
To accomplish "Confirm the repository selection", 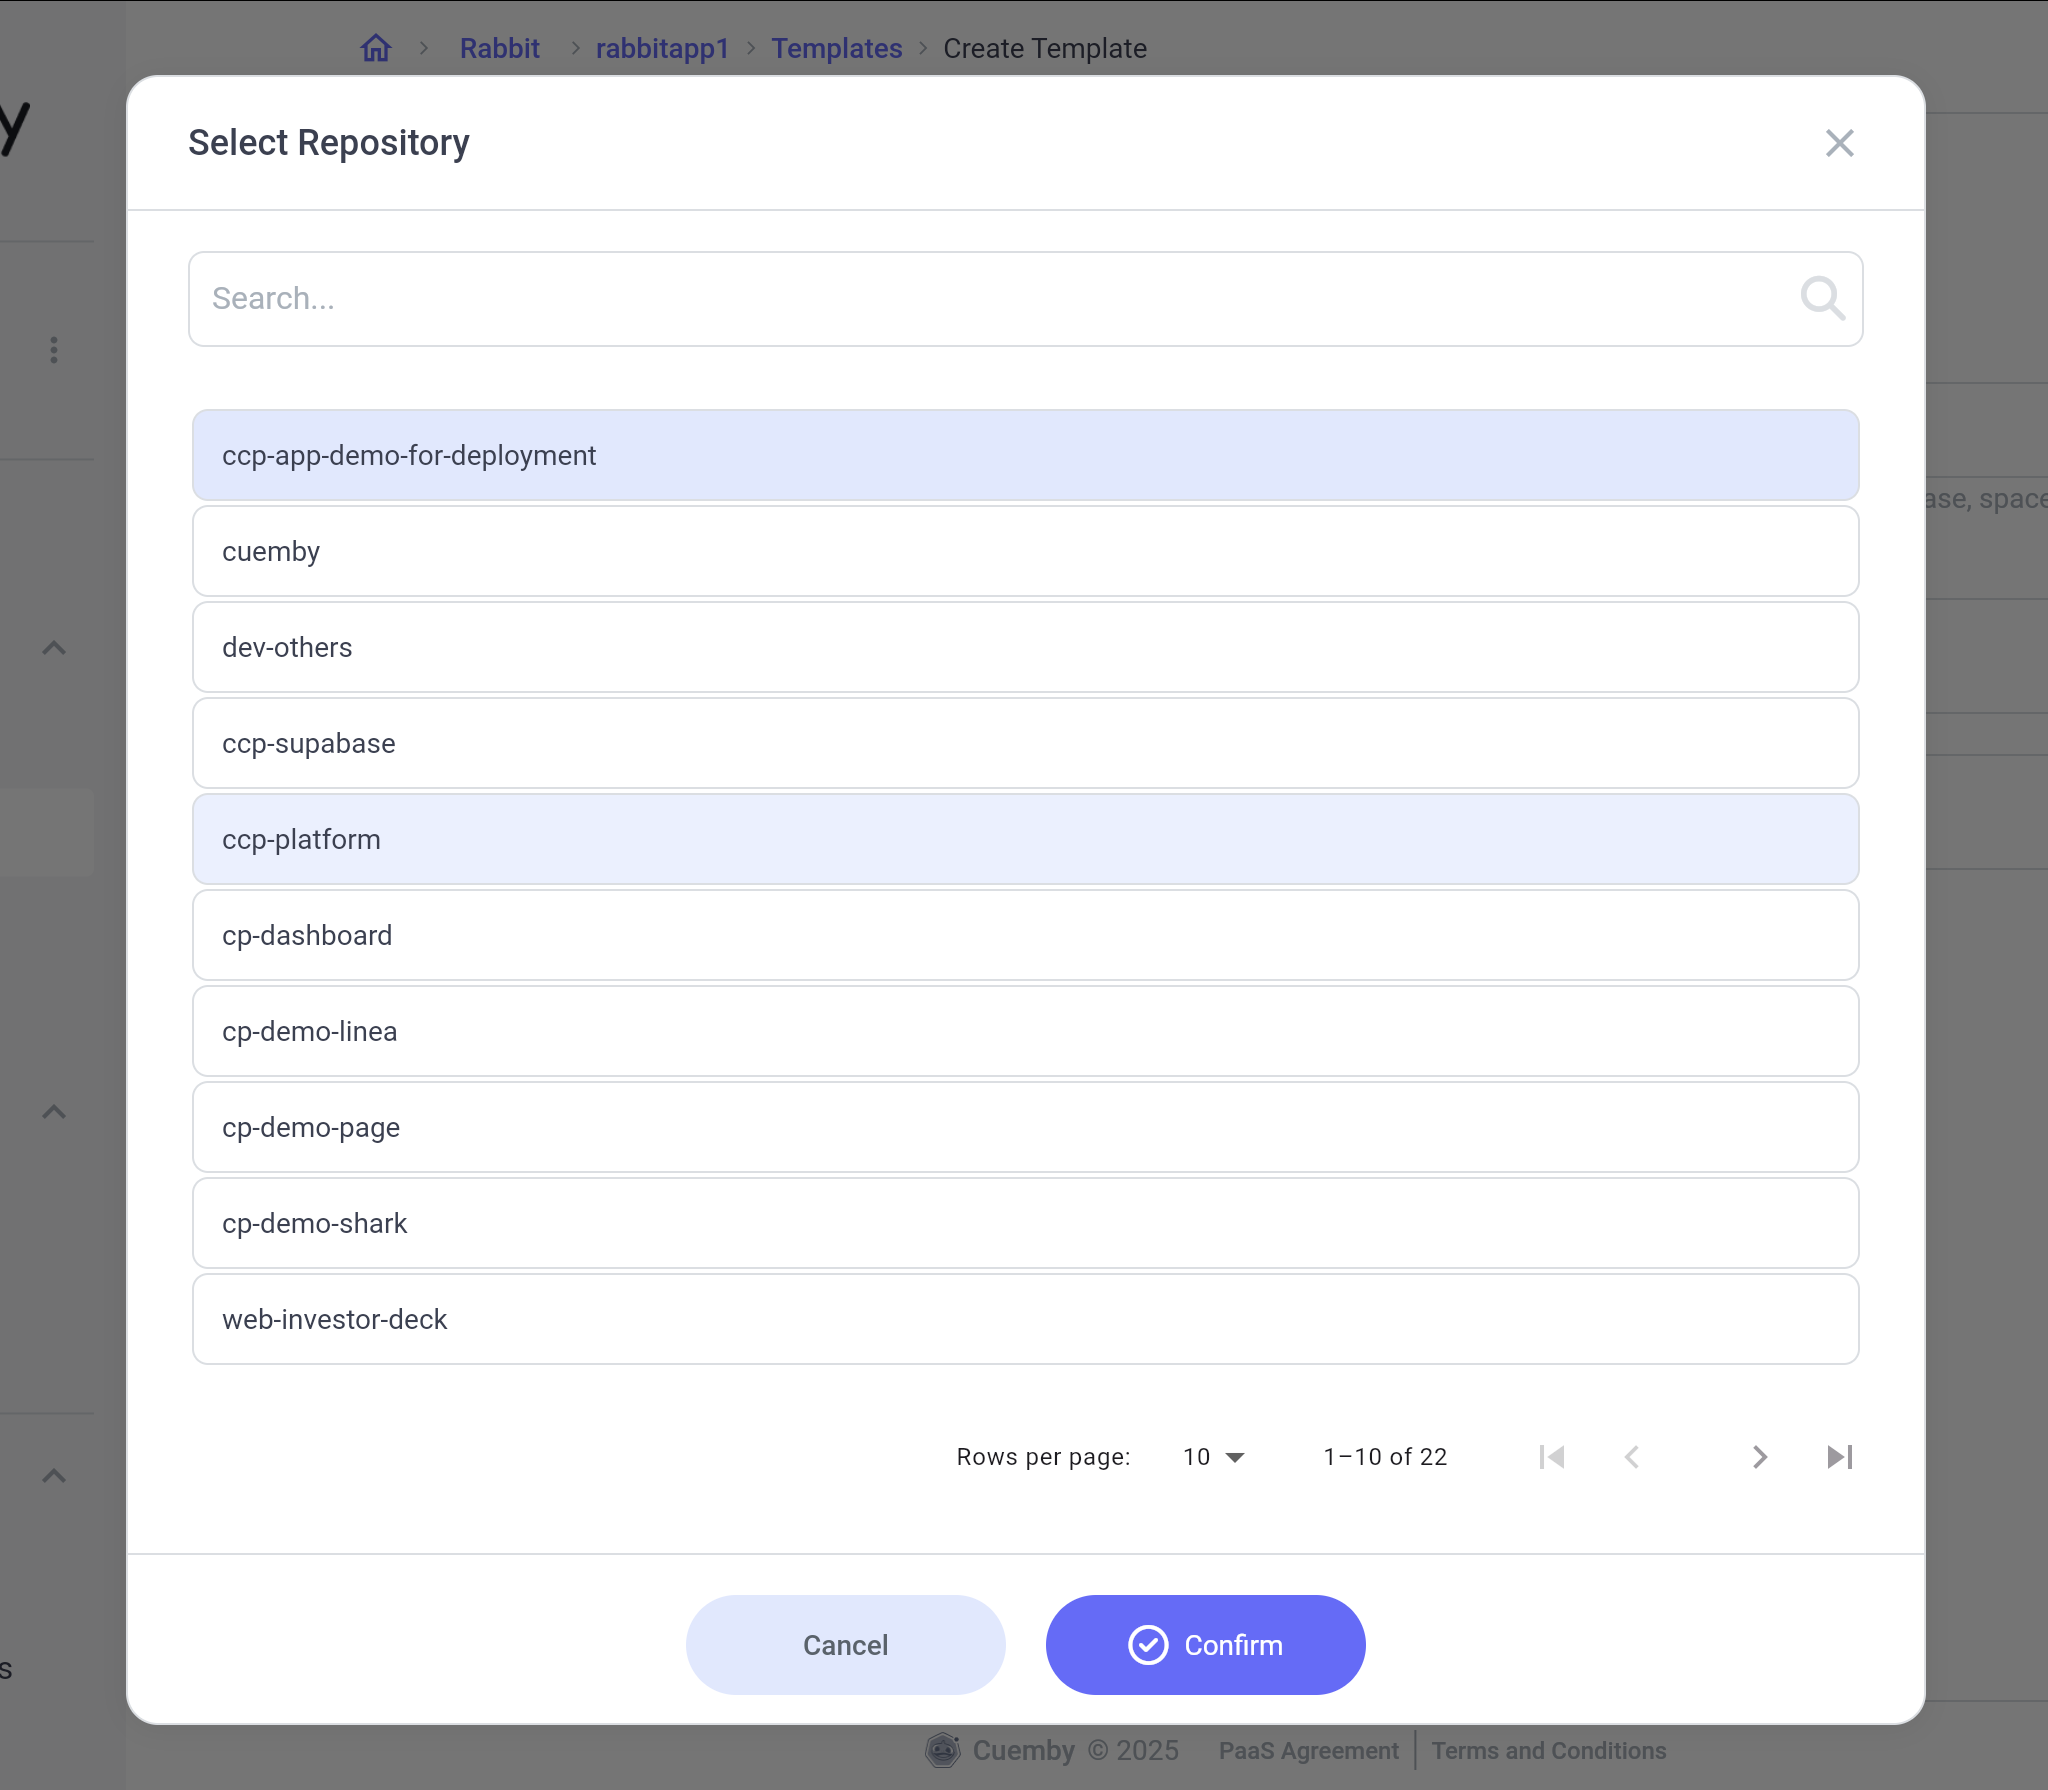I will pyautogui.click(x=1205, y=1645).
